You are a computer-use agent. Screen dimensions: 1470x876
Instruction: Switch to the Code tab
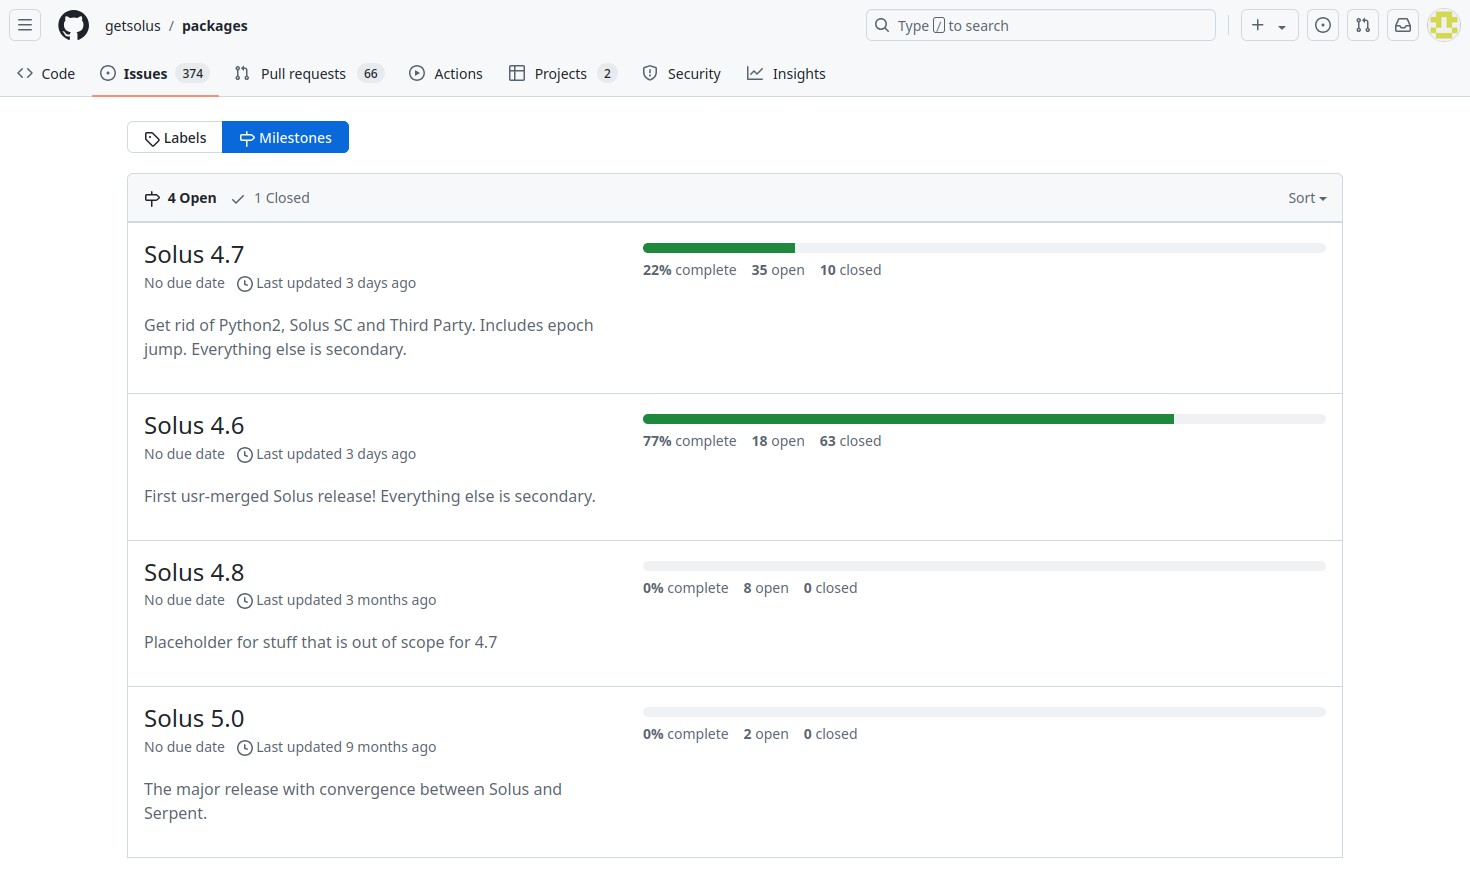click(46, 73)
